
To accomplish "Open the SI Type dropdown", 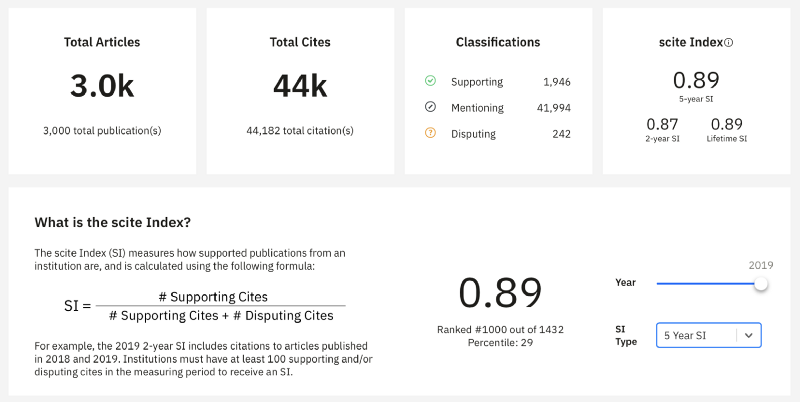I will coord(696,335).
